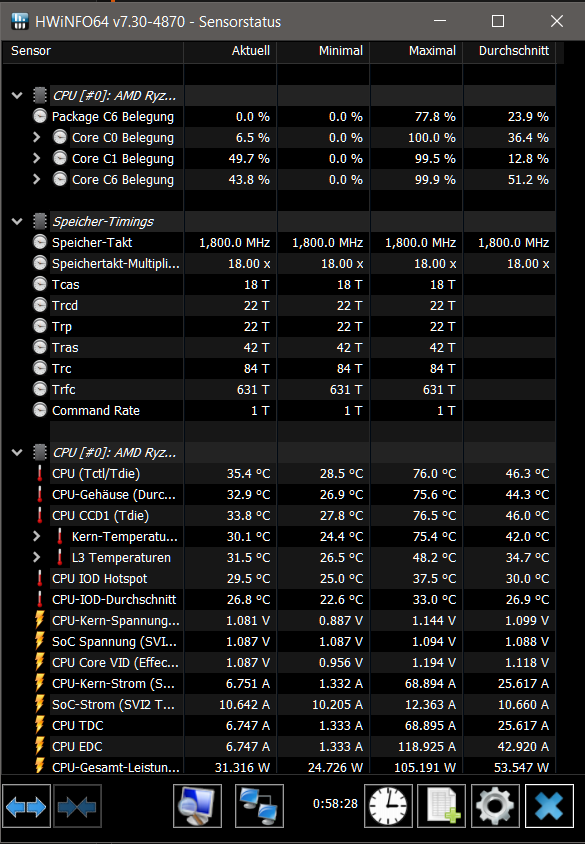Click the Aktuell column header

point(230,51)
